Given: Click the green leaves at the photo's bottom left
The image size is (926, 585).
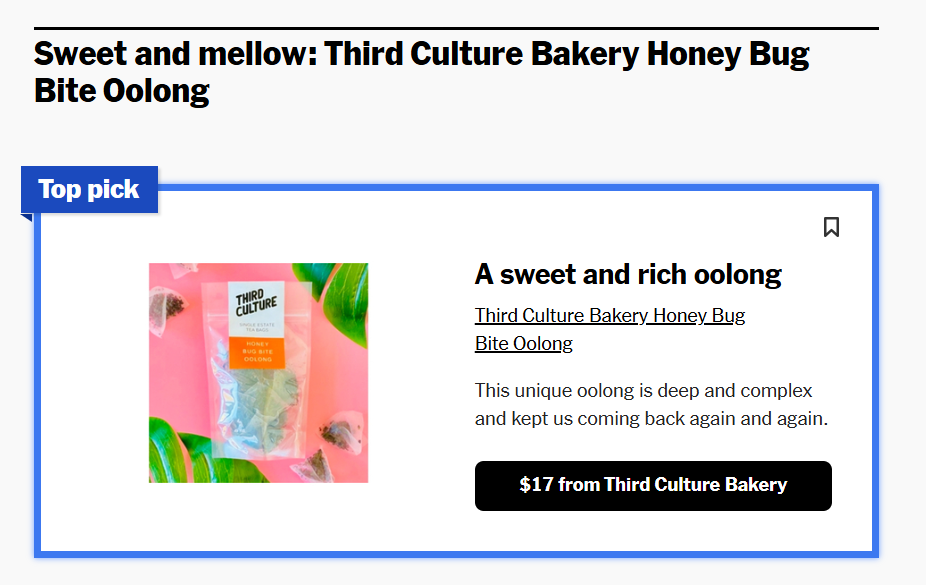Looking at the screenshot, I should click(x=183, y=452).
